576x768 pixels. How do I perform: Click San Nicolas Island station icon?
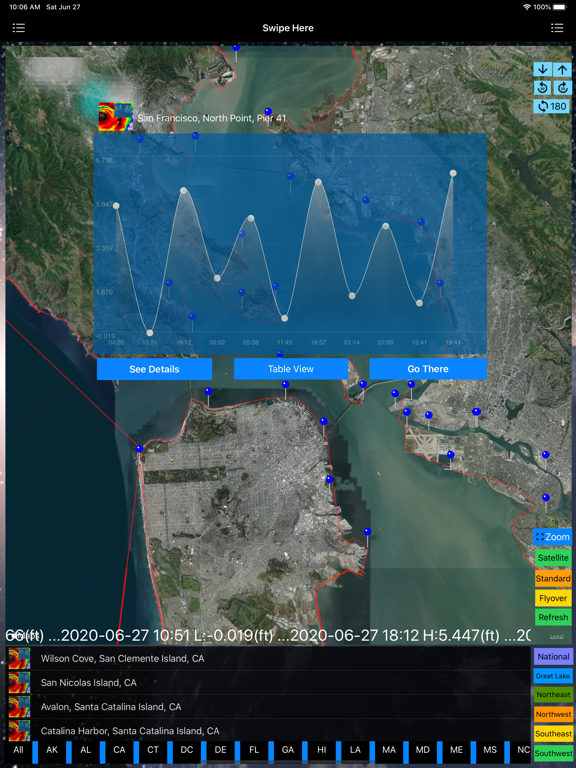click(x=19, y=682)
